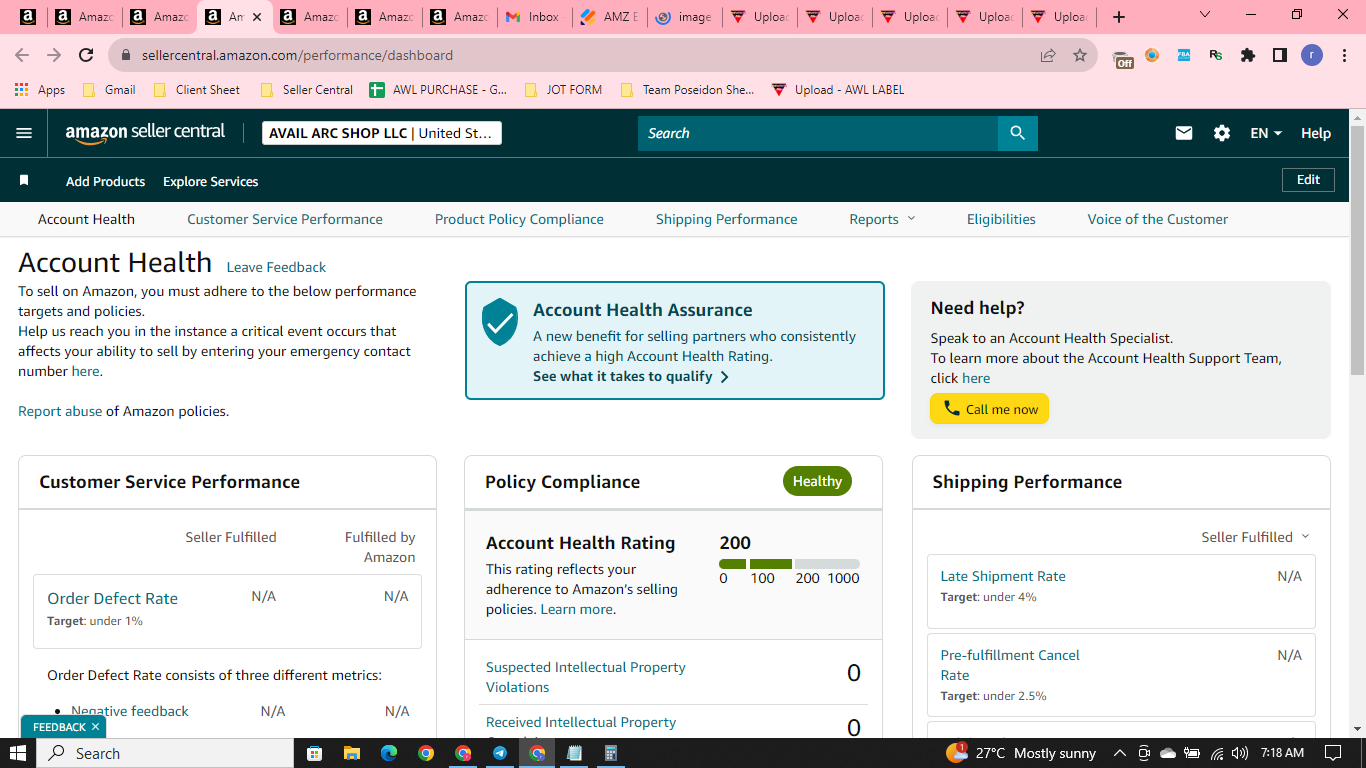Switch to the AMZ browser tab
The image size is (1366, 768).
click(610, 17)
